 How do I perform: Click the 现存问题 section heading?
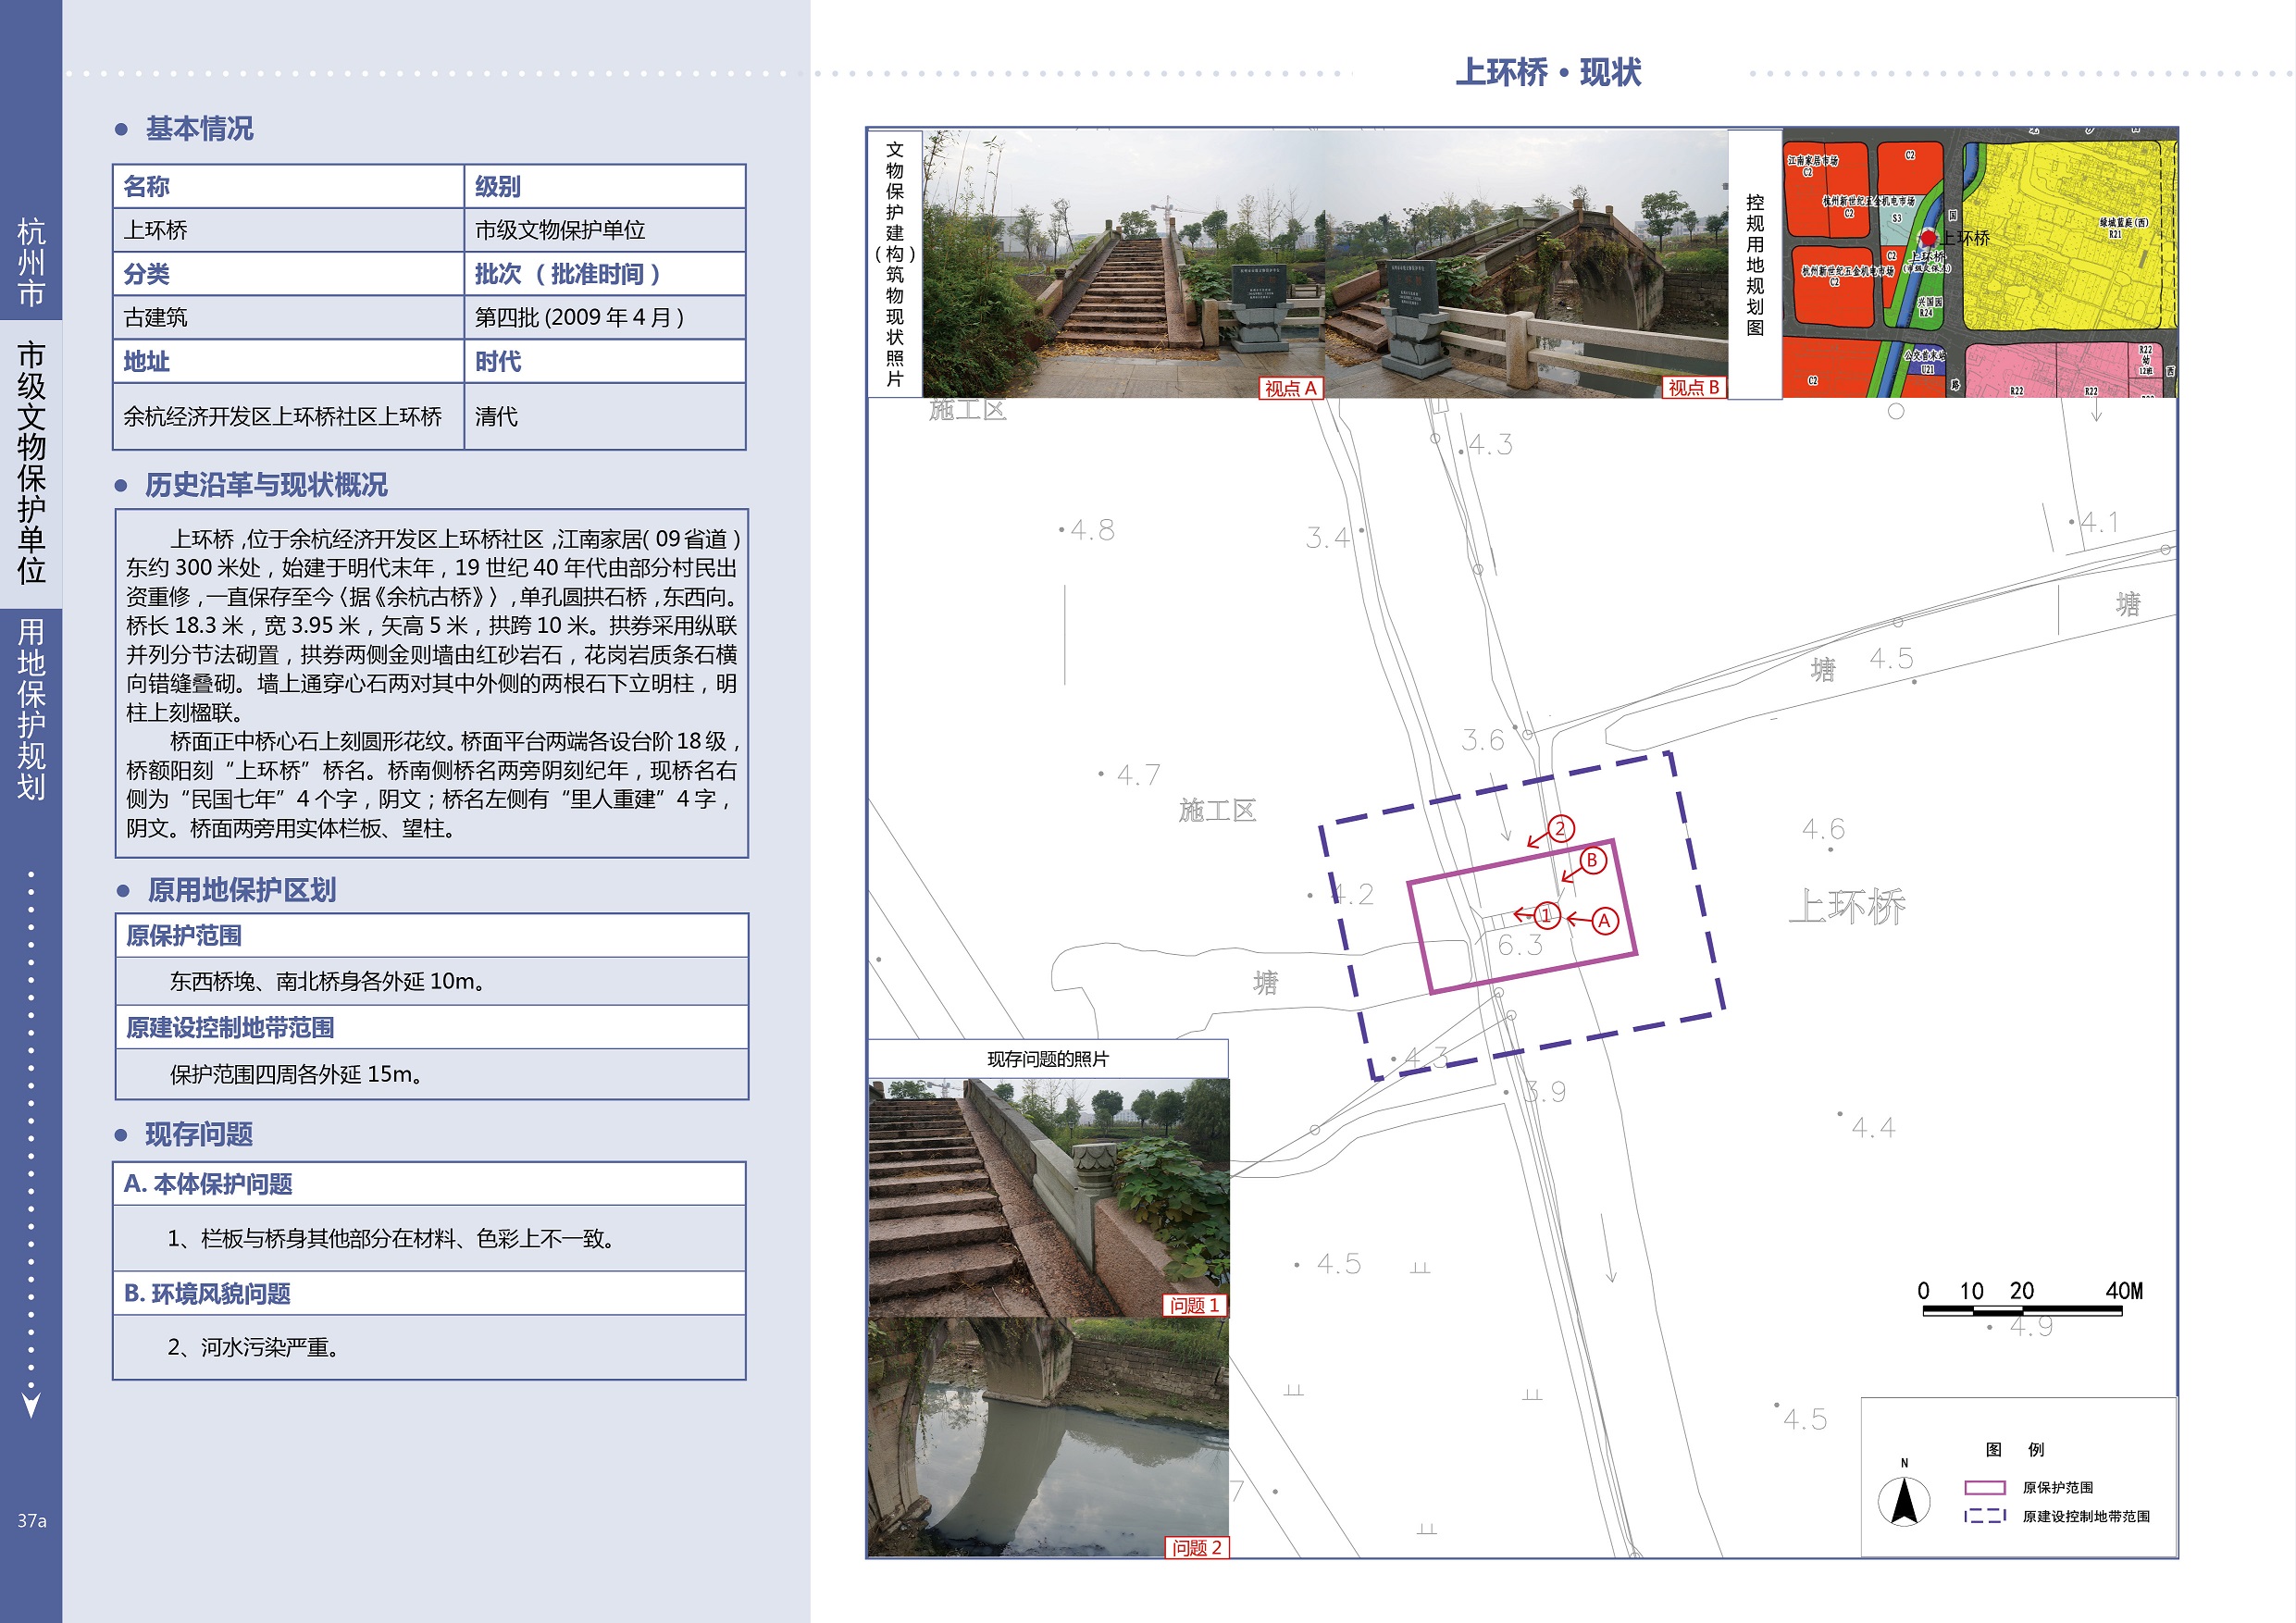[x=199, y=1134]
